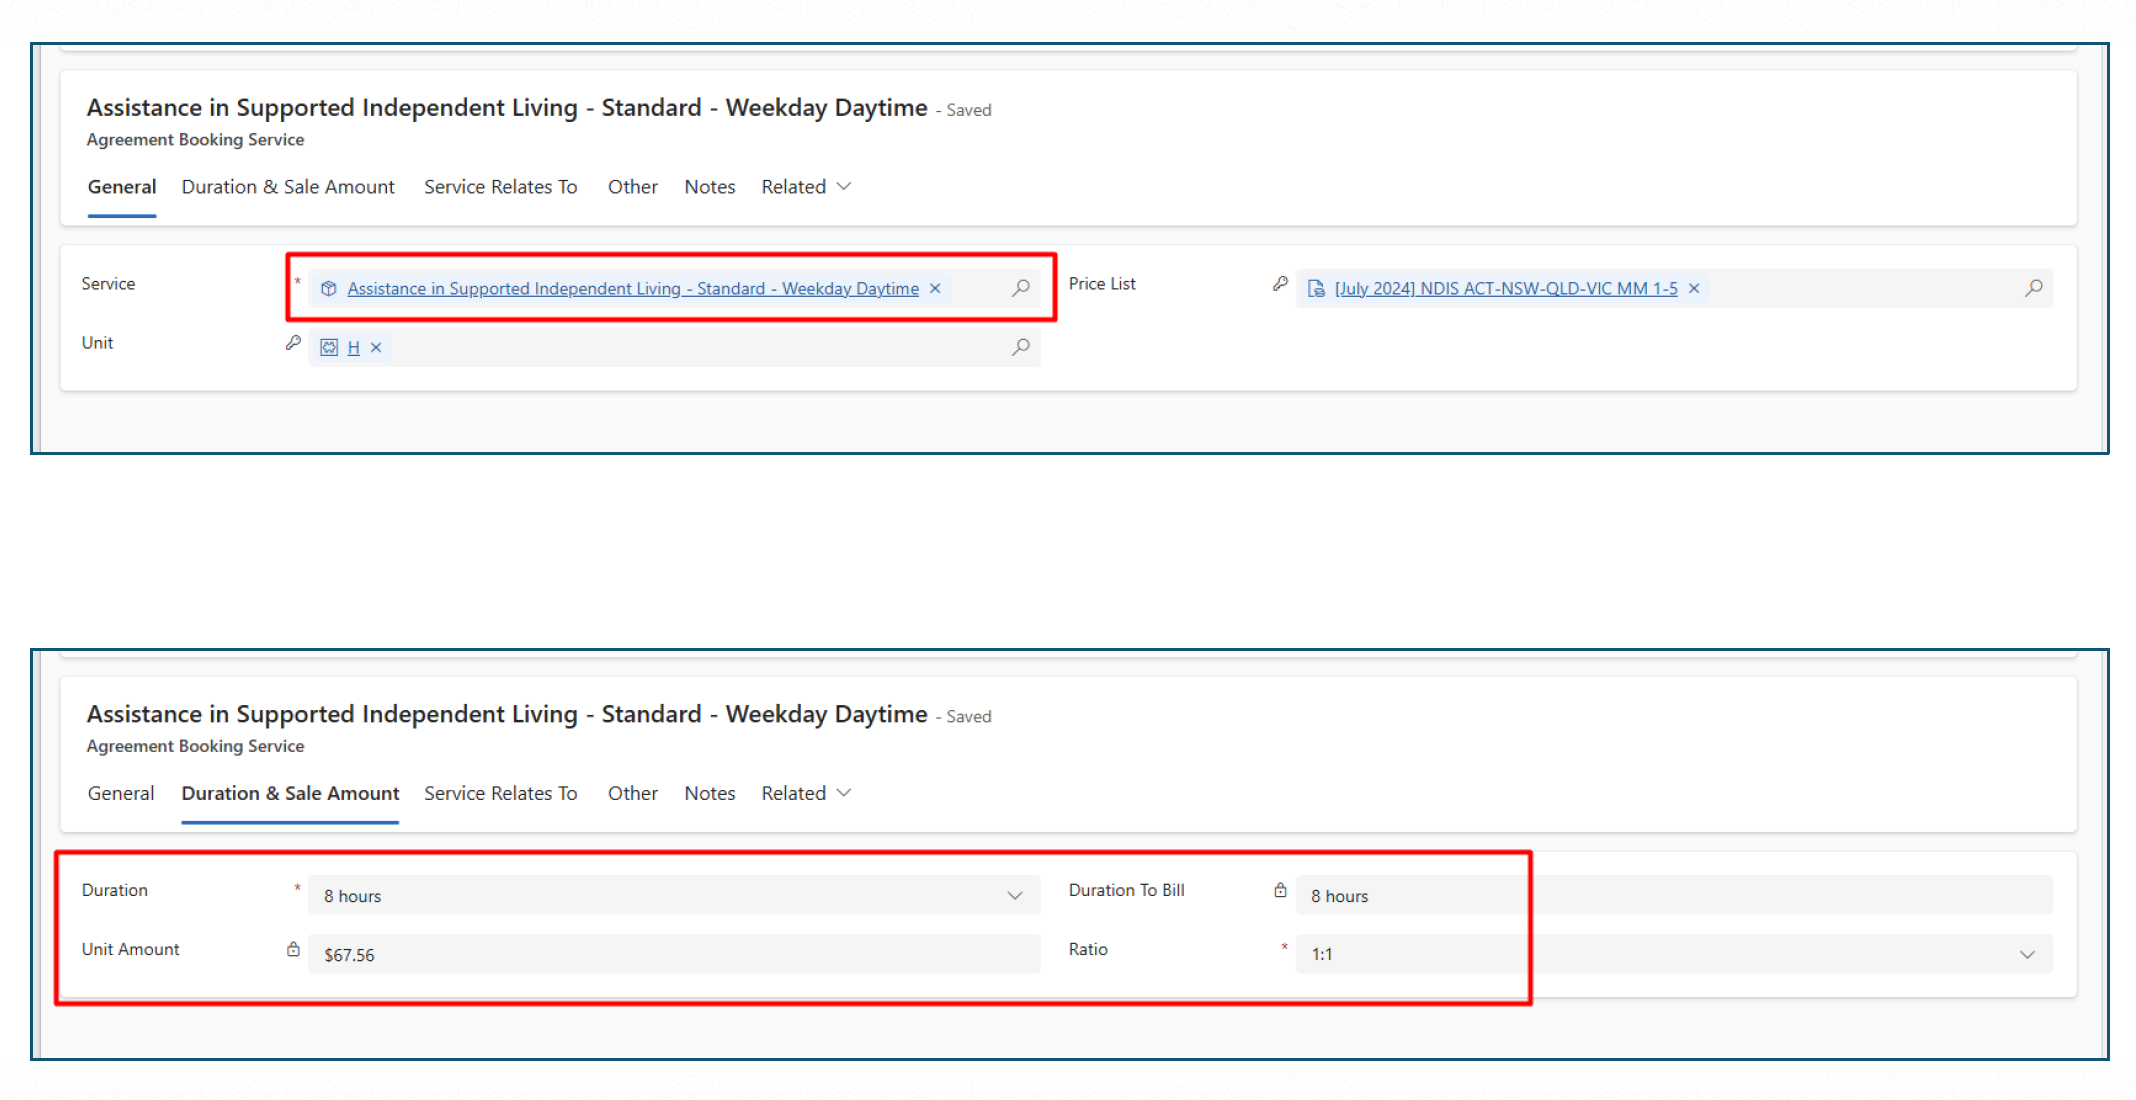This screenshot has height=1100, width=2136.
Task: Open the July 2024 NDIS price list link
Action: (1505, 288)
